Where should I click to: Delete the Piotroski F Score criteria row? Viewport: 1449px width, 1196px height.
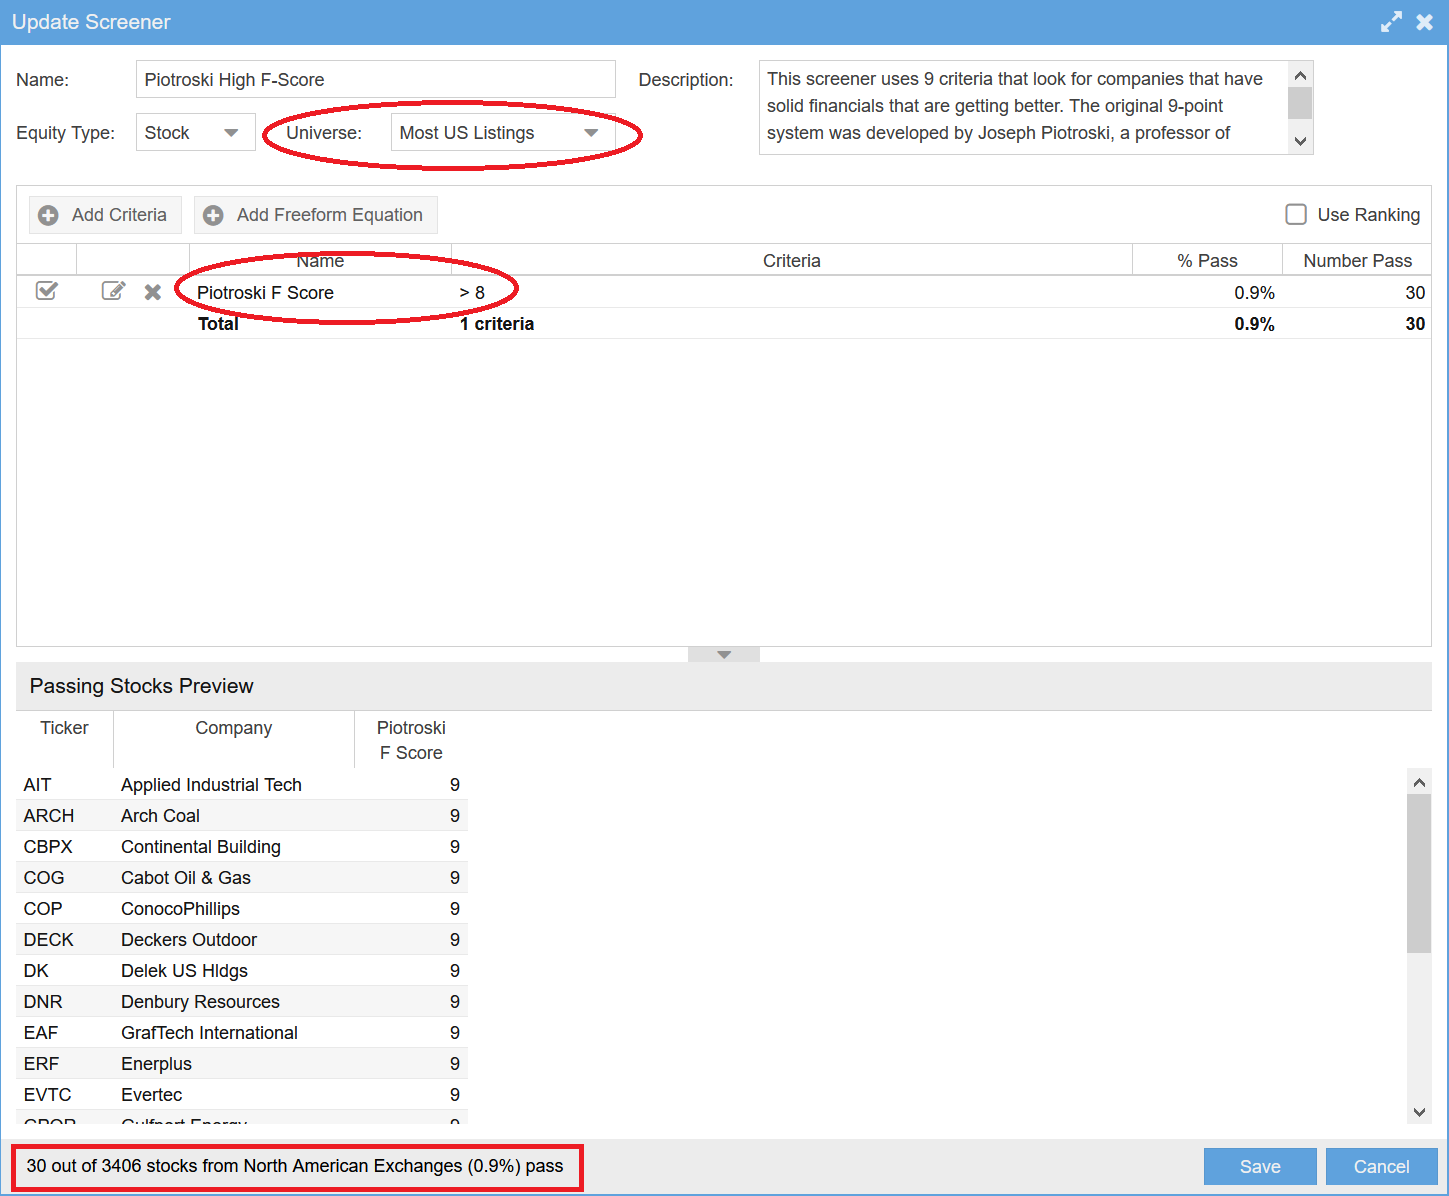(153, 292)
